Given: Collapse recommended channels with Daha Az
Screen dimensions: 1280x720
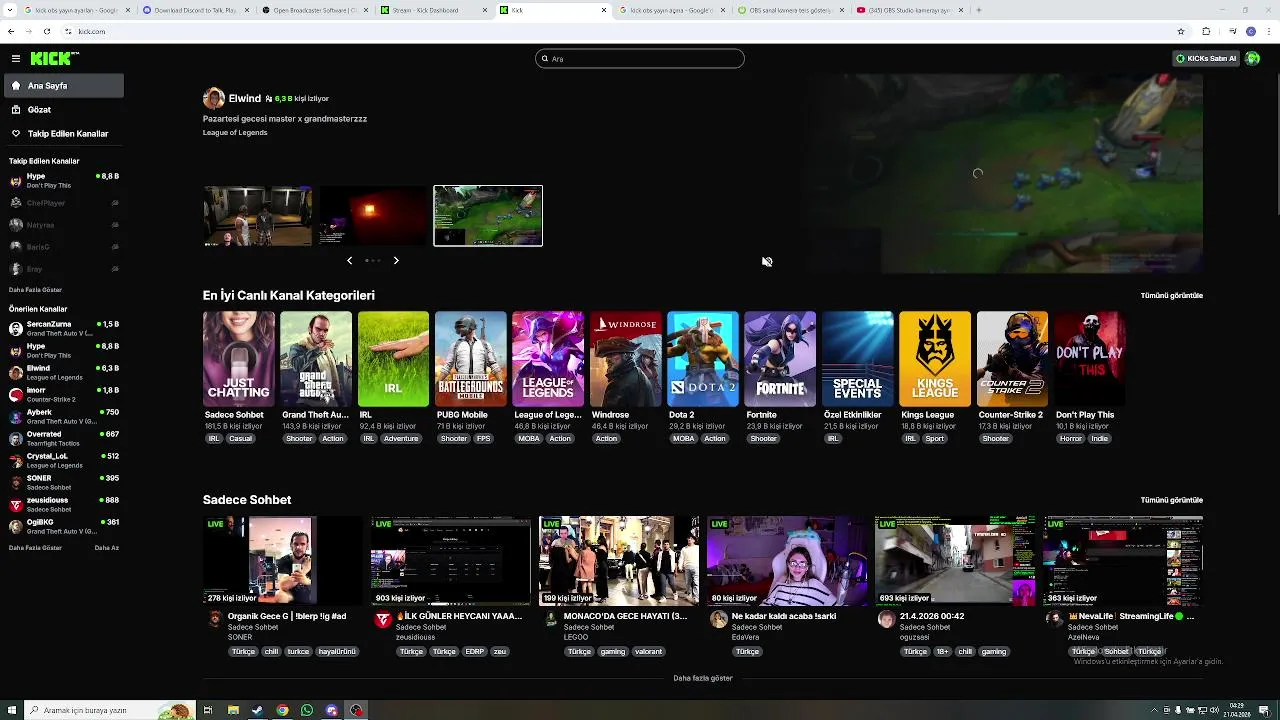Looking at the screenshot, I should [106, 548].
